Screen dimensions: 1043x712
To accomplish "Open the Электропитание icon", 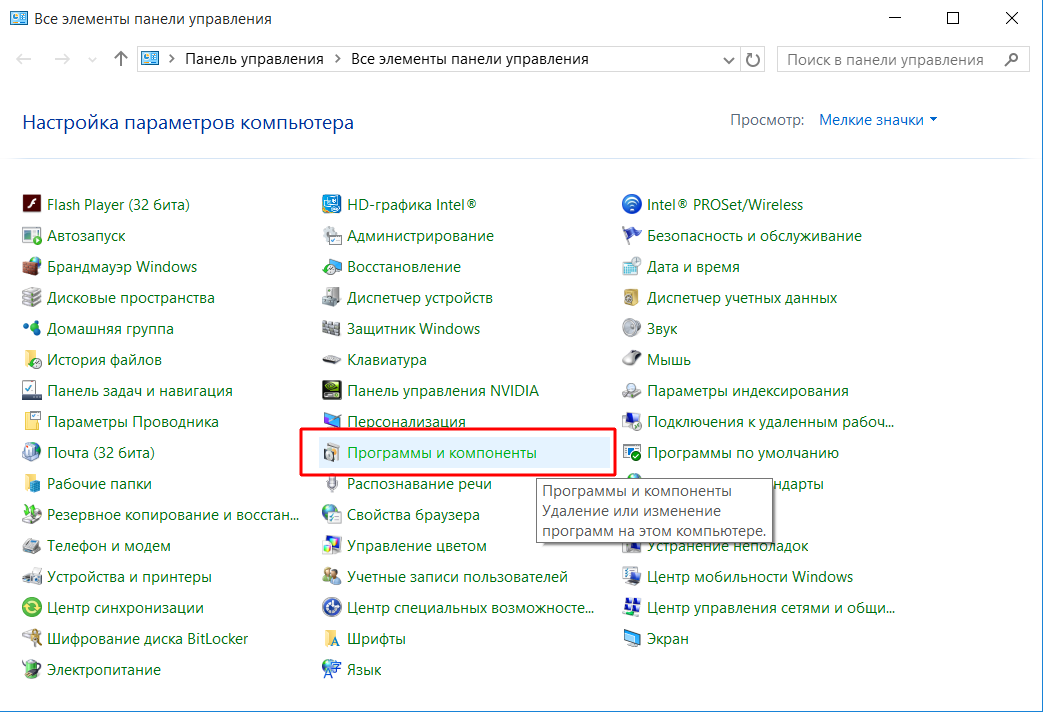I will point(31,670).
